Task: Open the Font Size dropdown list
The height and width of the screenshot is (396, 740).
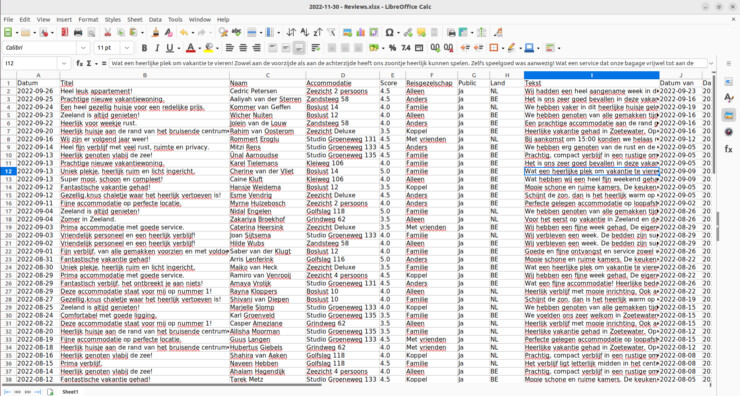Action: [x=126, y=48]
